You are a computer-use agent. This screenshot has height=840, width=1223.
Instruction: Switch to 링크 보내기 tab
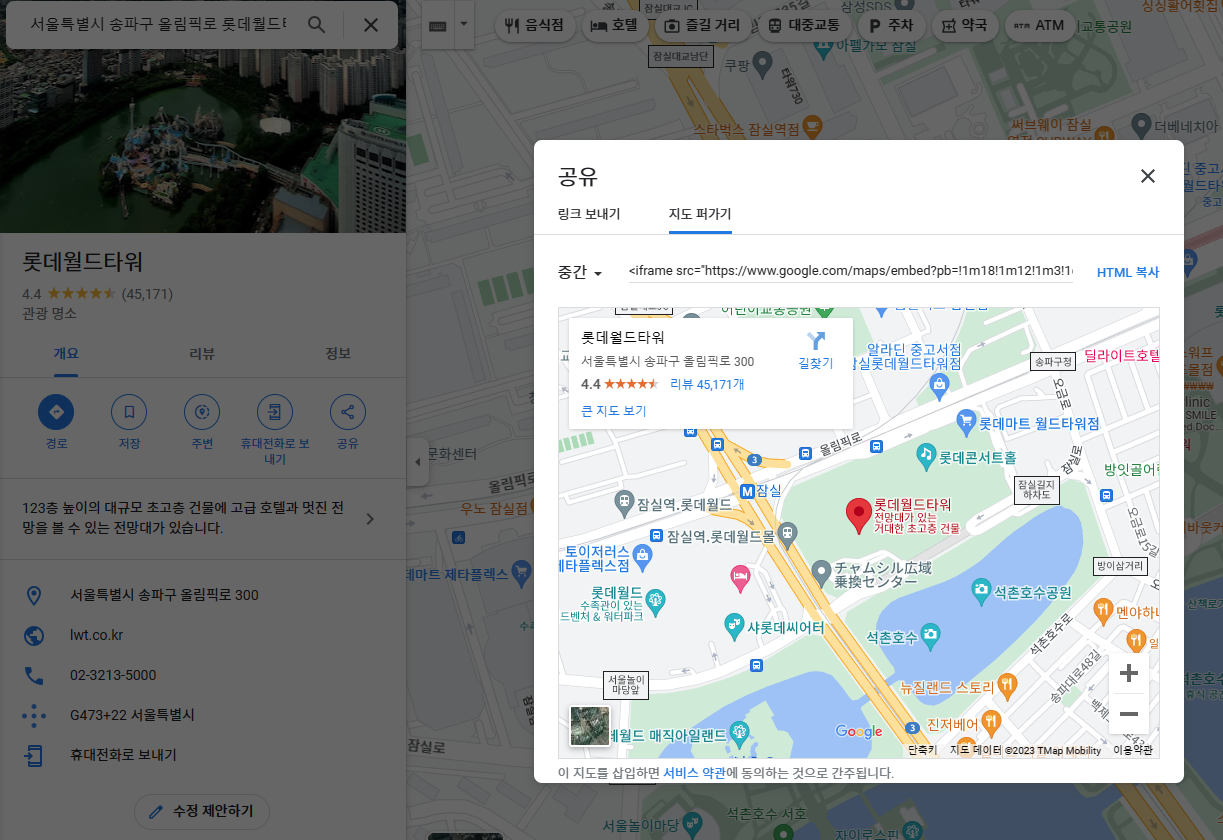589,214
